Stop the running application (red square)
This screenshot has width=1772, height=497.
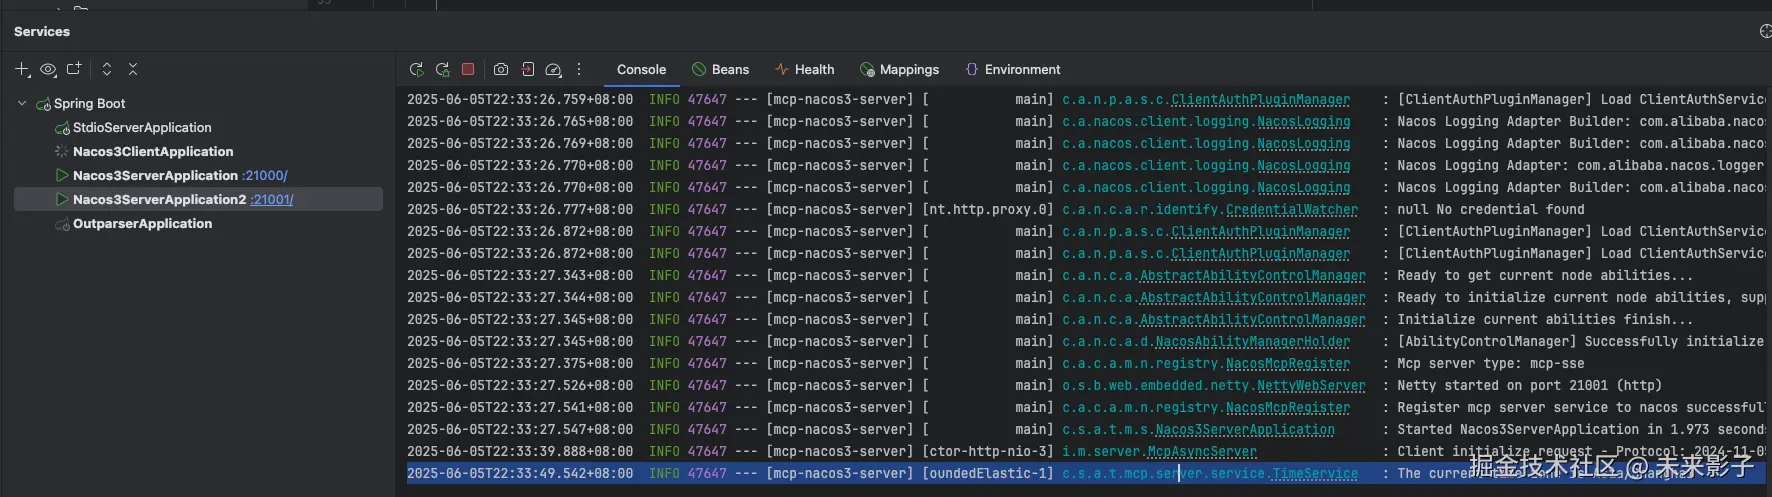[468, 70]
